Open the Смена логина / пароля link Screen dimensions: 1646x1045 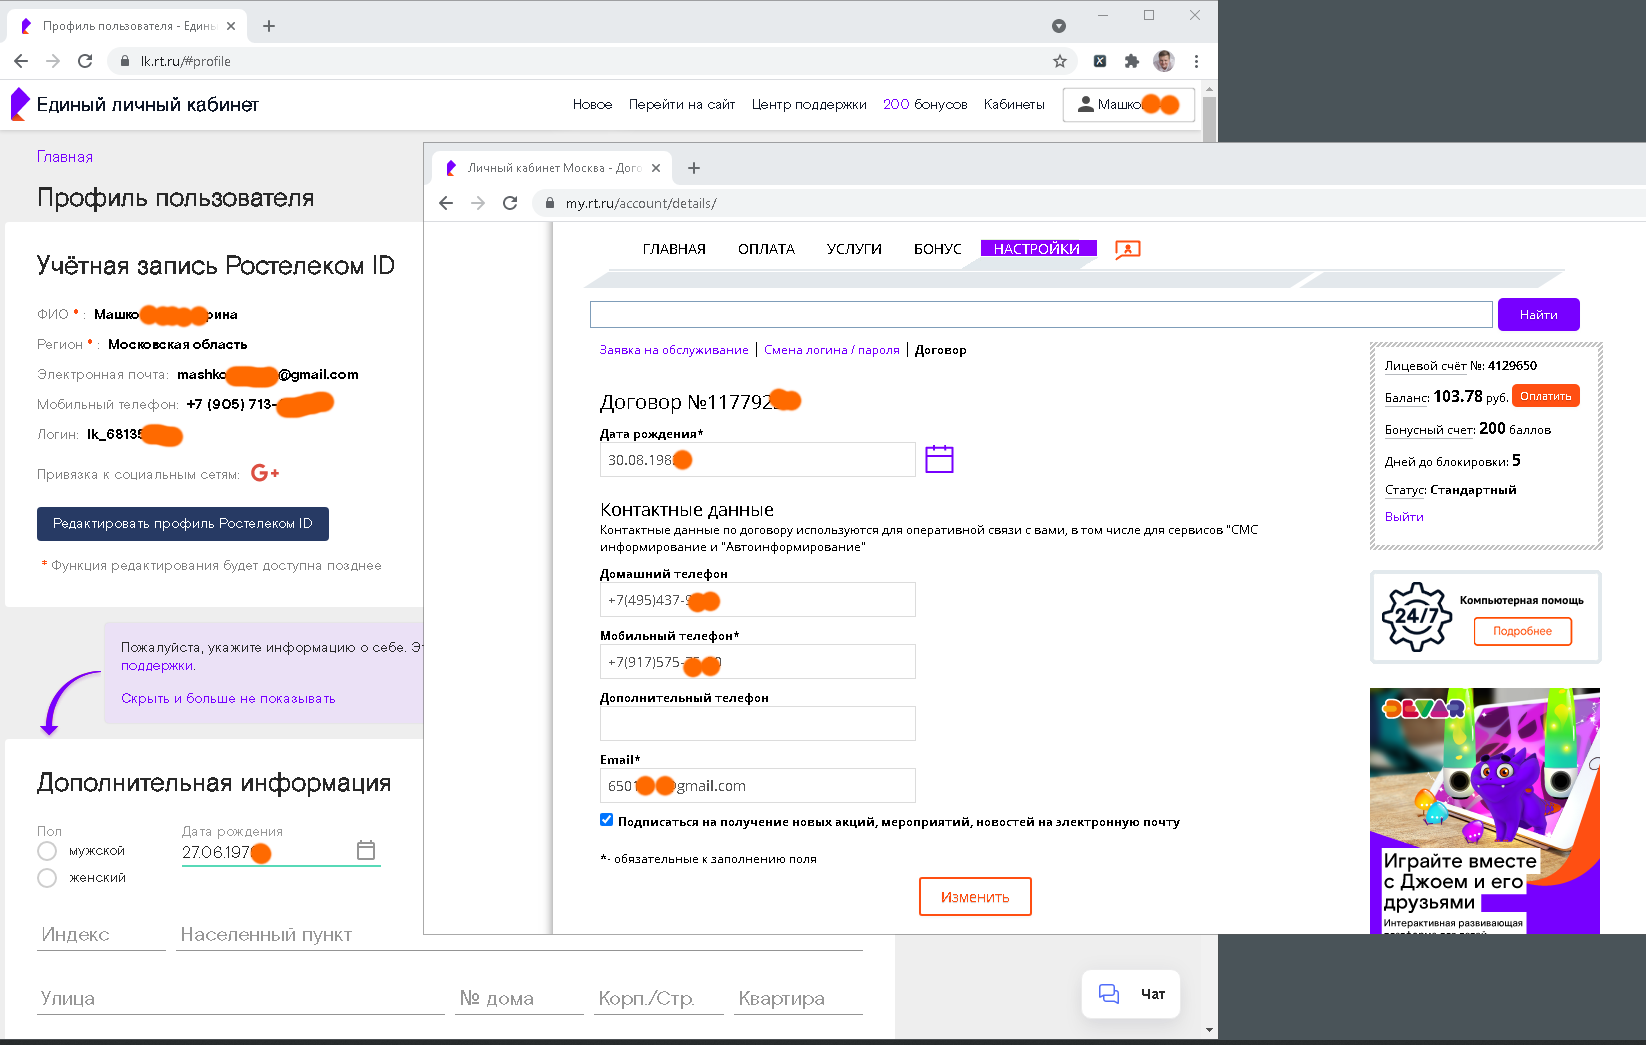point(832,350)
